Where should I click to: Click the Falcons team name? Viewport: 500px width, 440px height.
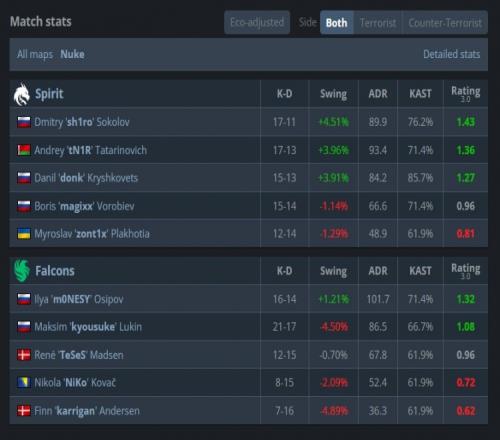click(55, 271)
